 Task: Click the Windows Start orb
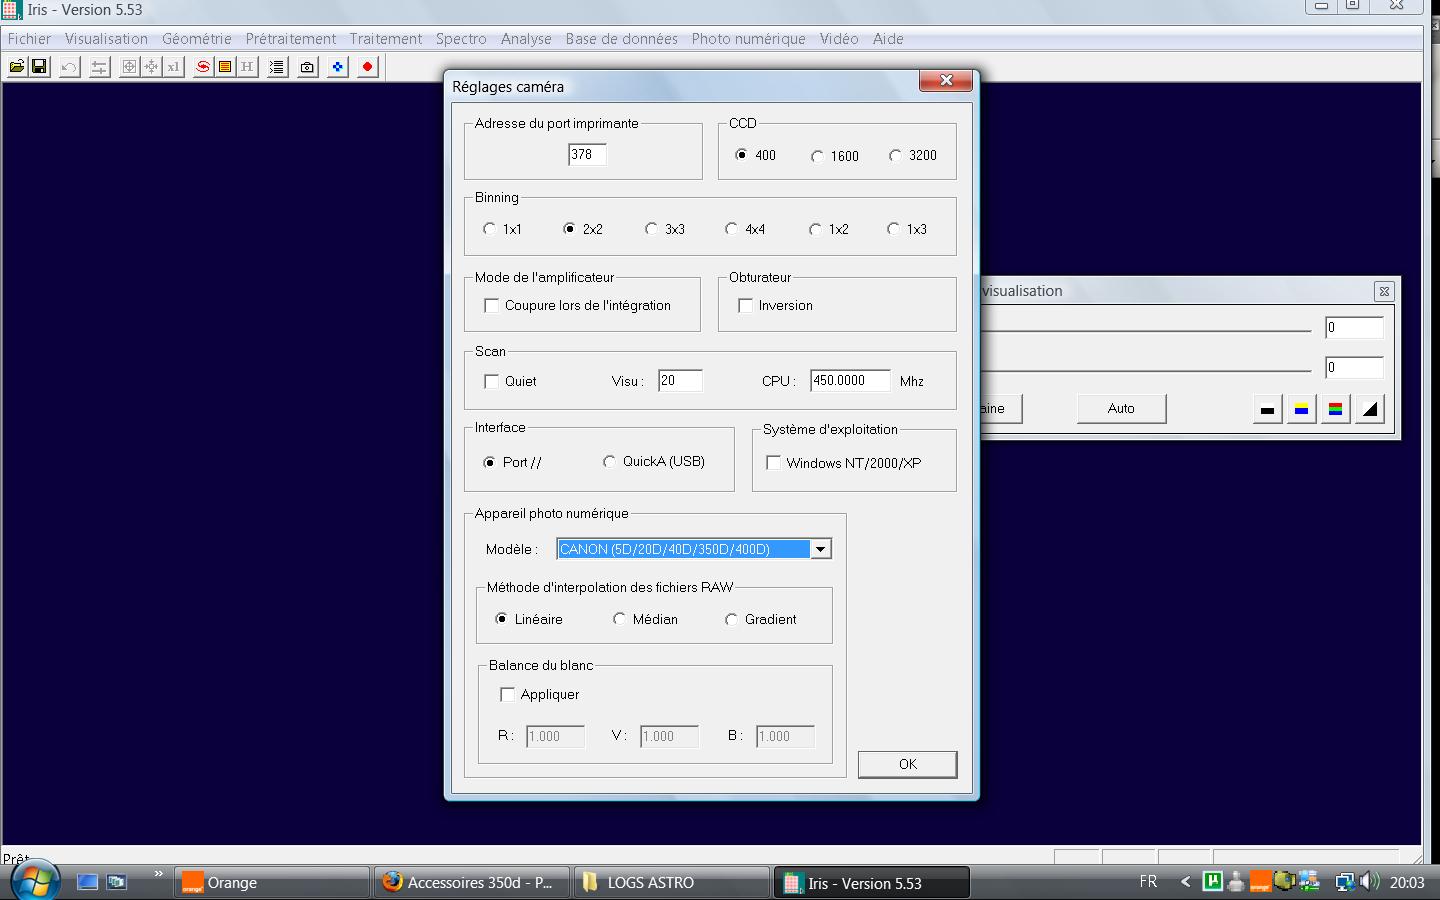pyautogui.click(x=35, y=882)
